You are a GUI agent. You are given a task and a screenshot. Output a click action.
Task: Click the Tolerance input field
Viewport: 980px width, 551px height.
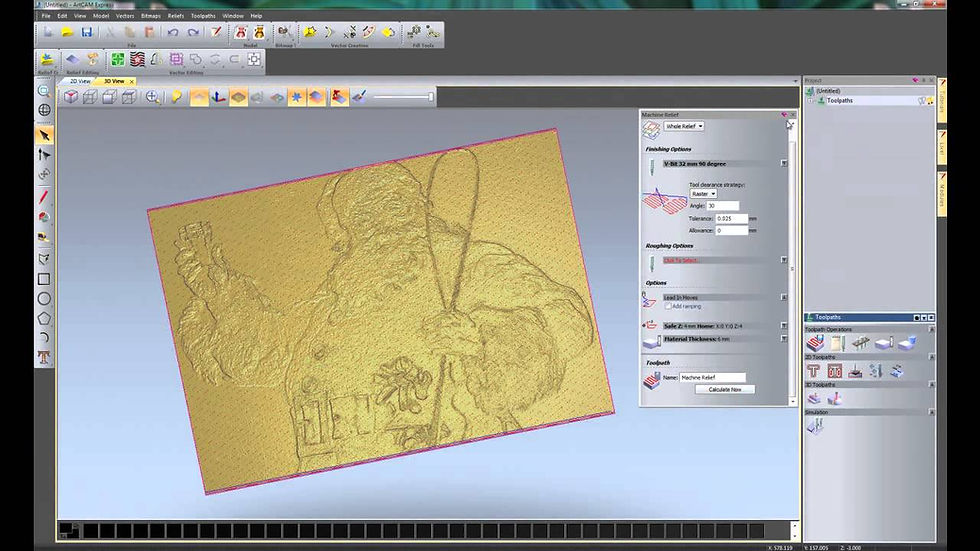[731, 219]
